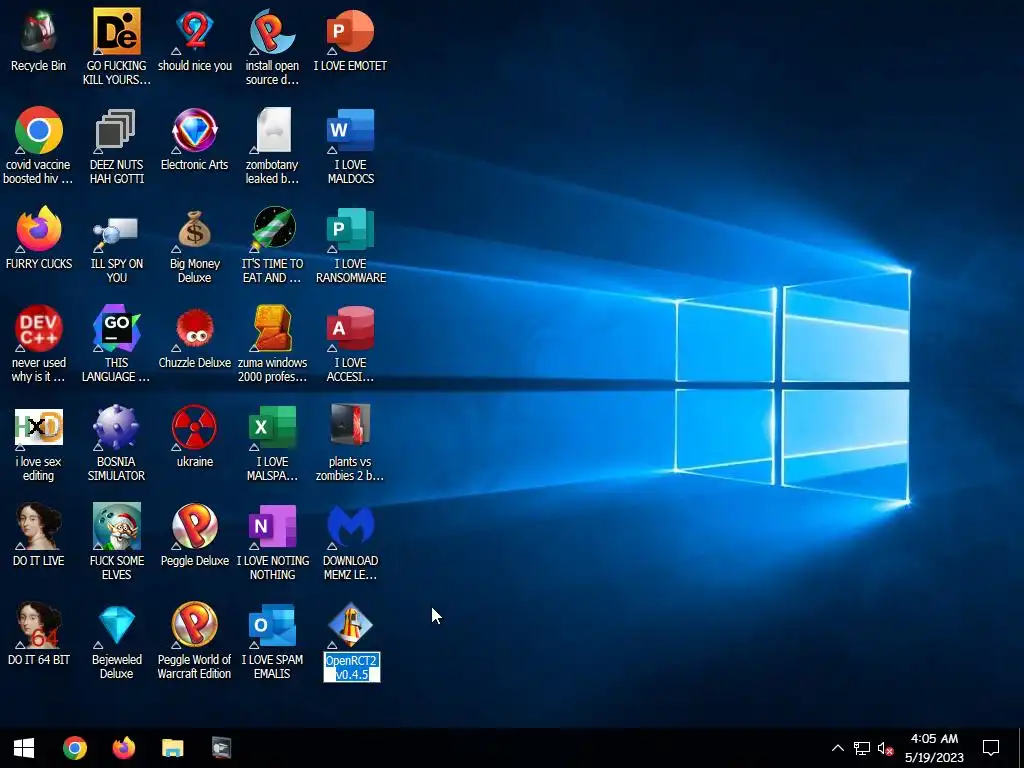This screenshot has height=768, width=1024.
Task: Open the network status tray icon
Action: [x=862, y=748]
